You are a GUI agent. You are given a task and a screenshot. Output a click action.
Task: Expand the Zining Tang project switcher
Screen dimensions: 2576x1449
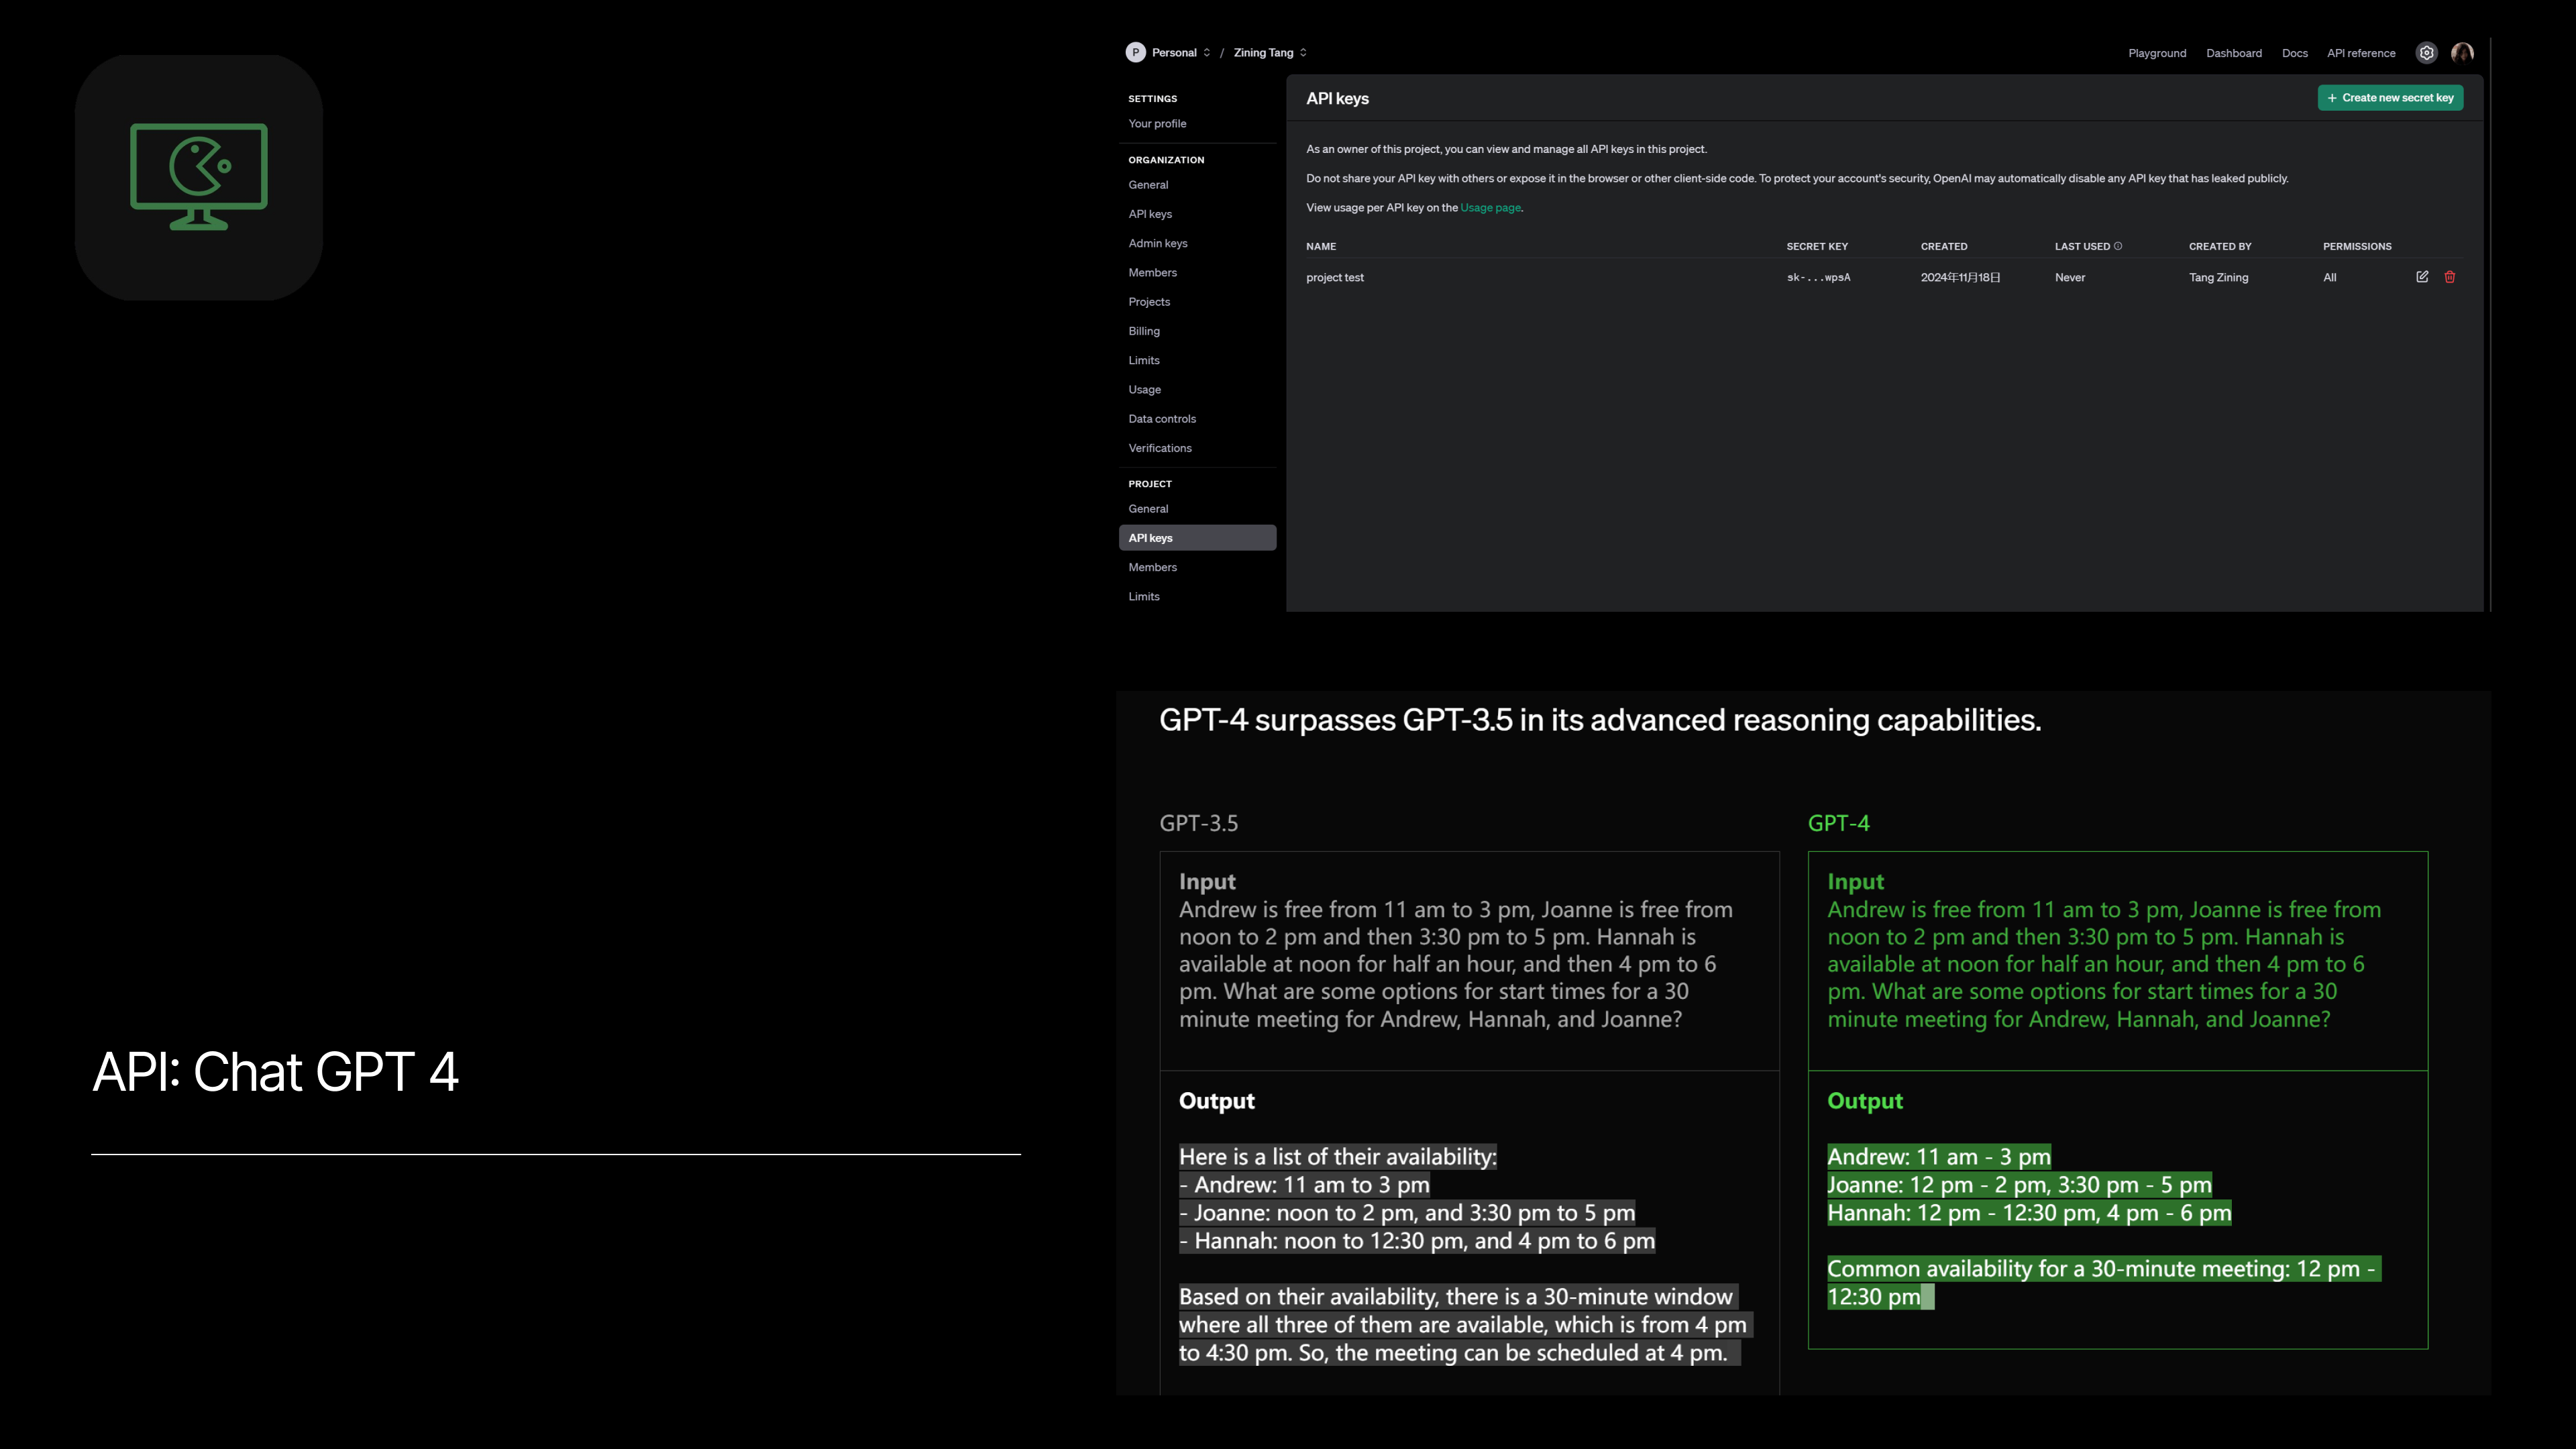(x=1303, y=53)
